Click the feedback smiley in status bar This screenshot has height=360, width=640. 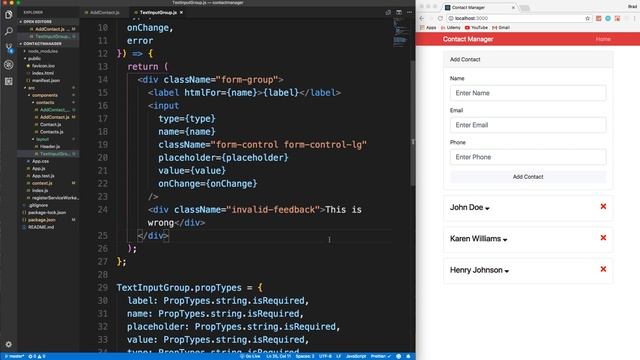[x=399, y=356]
